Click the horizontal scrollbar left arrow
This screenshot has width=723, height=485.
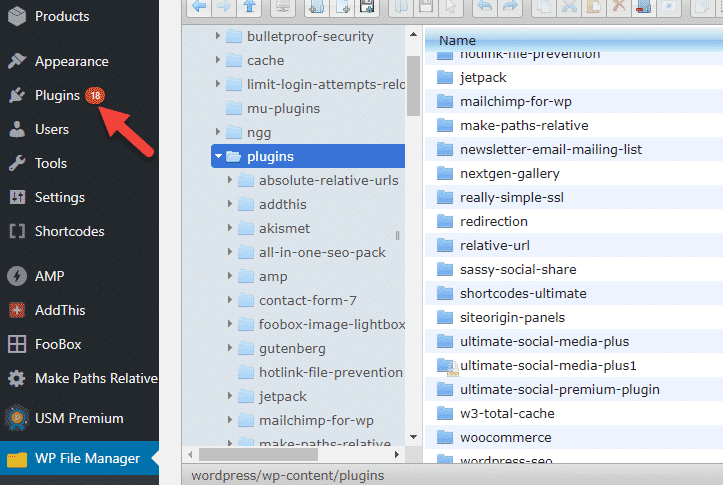point(190,455)
